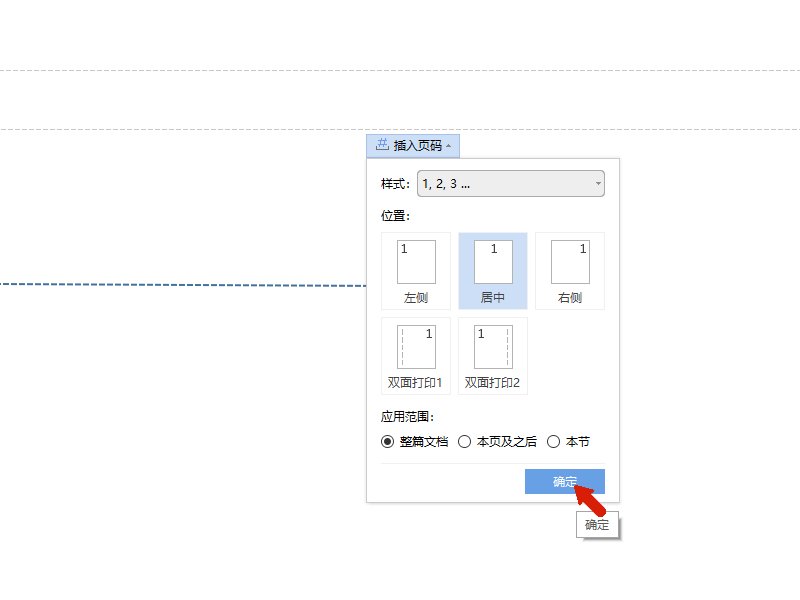Click the page number glyph beside 插入页码

point(383,145)
